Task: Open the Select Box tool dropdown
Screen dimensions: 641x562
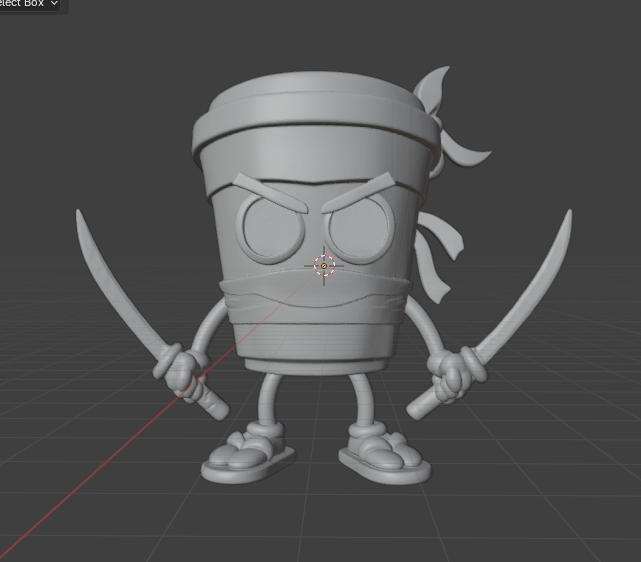Action: pyautogui.click(x=29, y=3)
